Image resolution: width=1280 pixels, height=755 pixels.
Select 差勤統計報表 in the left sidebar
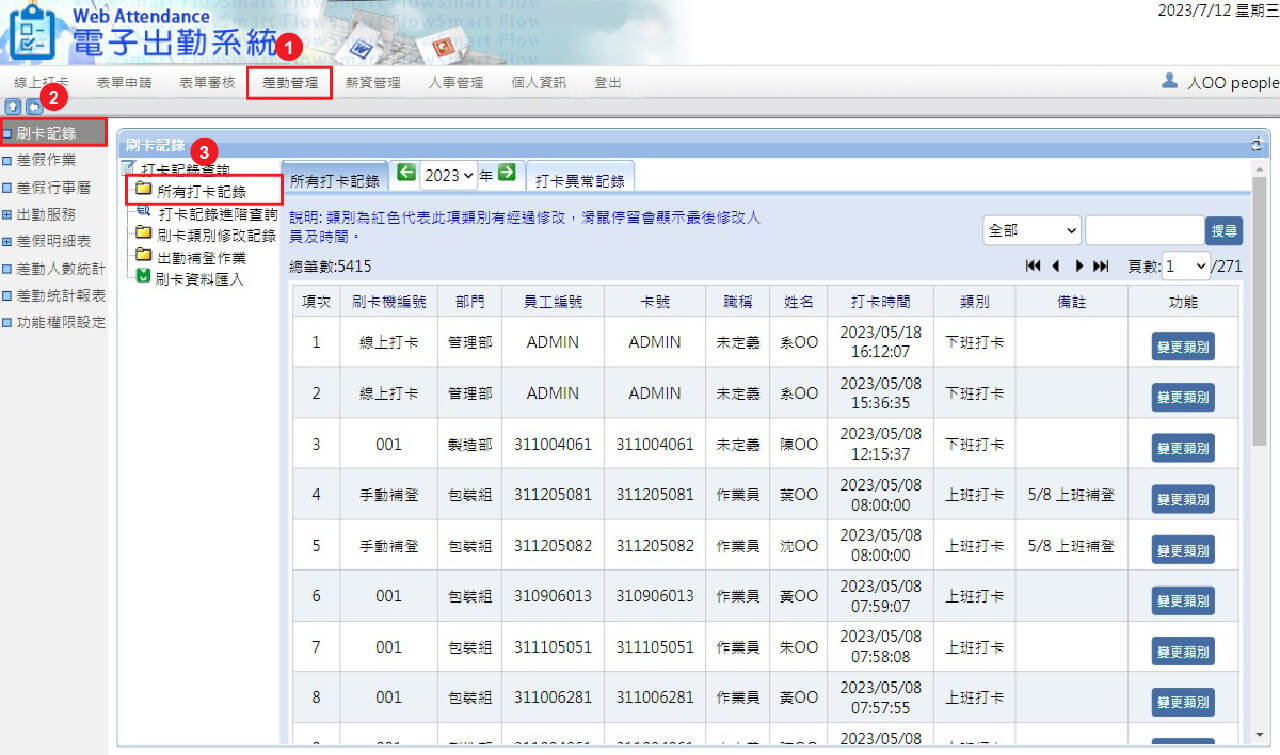point(61,295)
